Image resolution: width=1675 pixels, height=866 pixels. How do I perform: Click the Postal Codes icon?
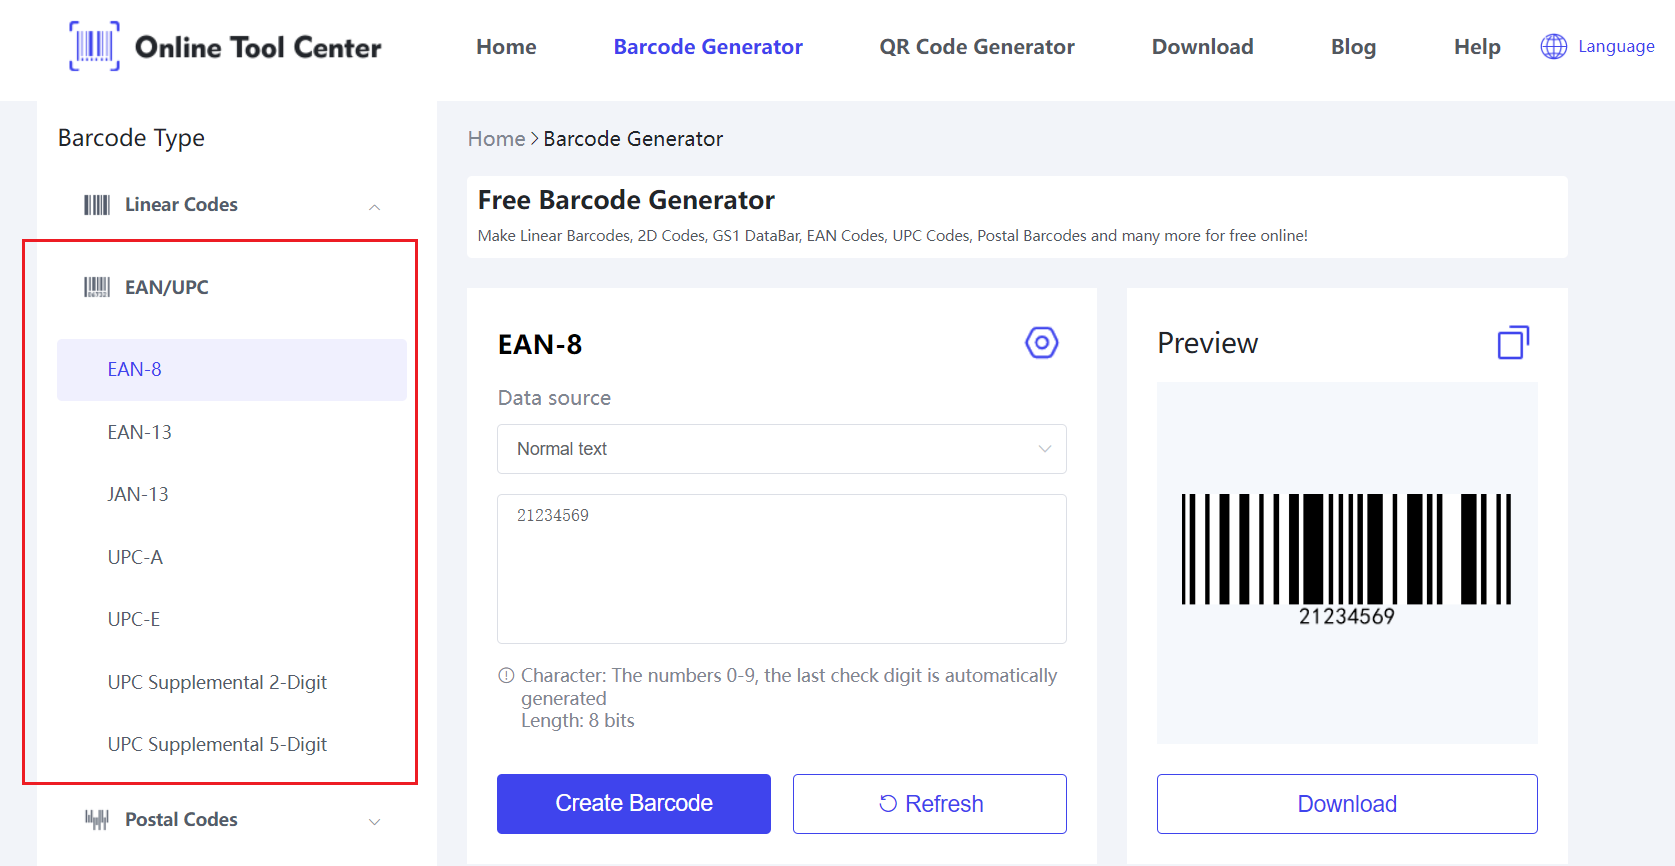point(97,820)
